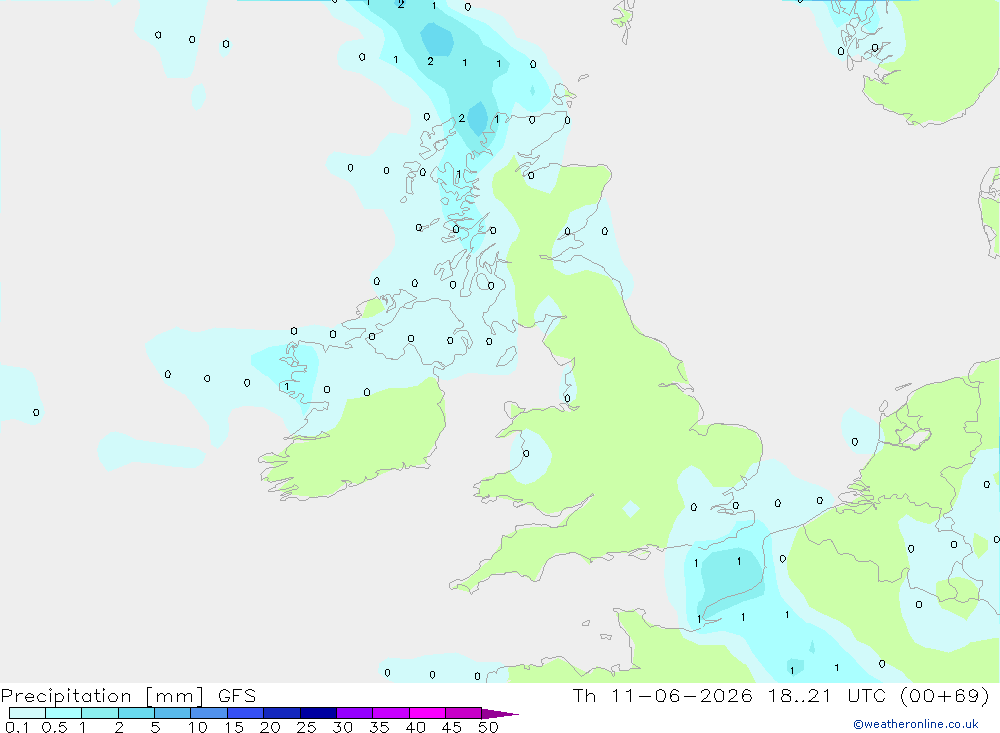Viewport: 1000px width, 733px height.
Task: Click the "18..21" hour range in footer
Action: (800, 695)
